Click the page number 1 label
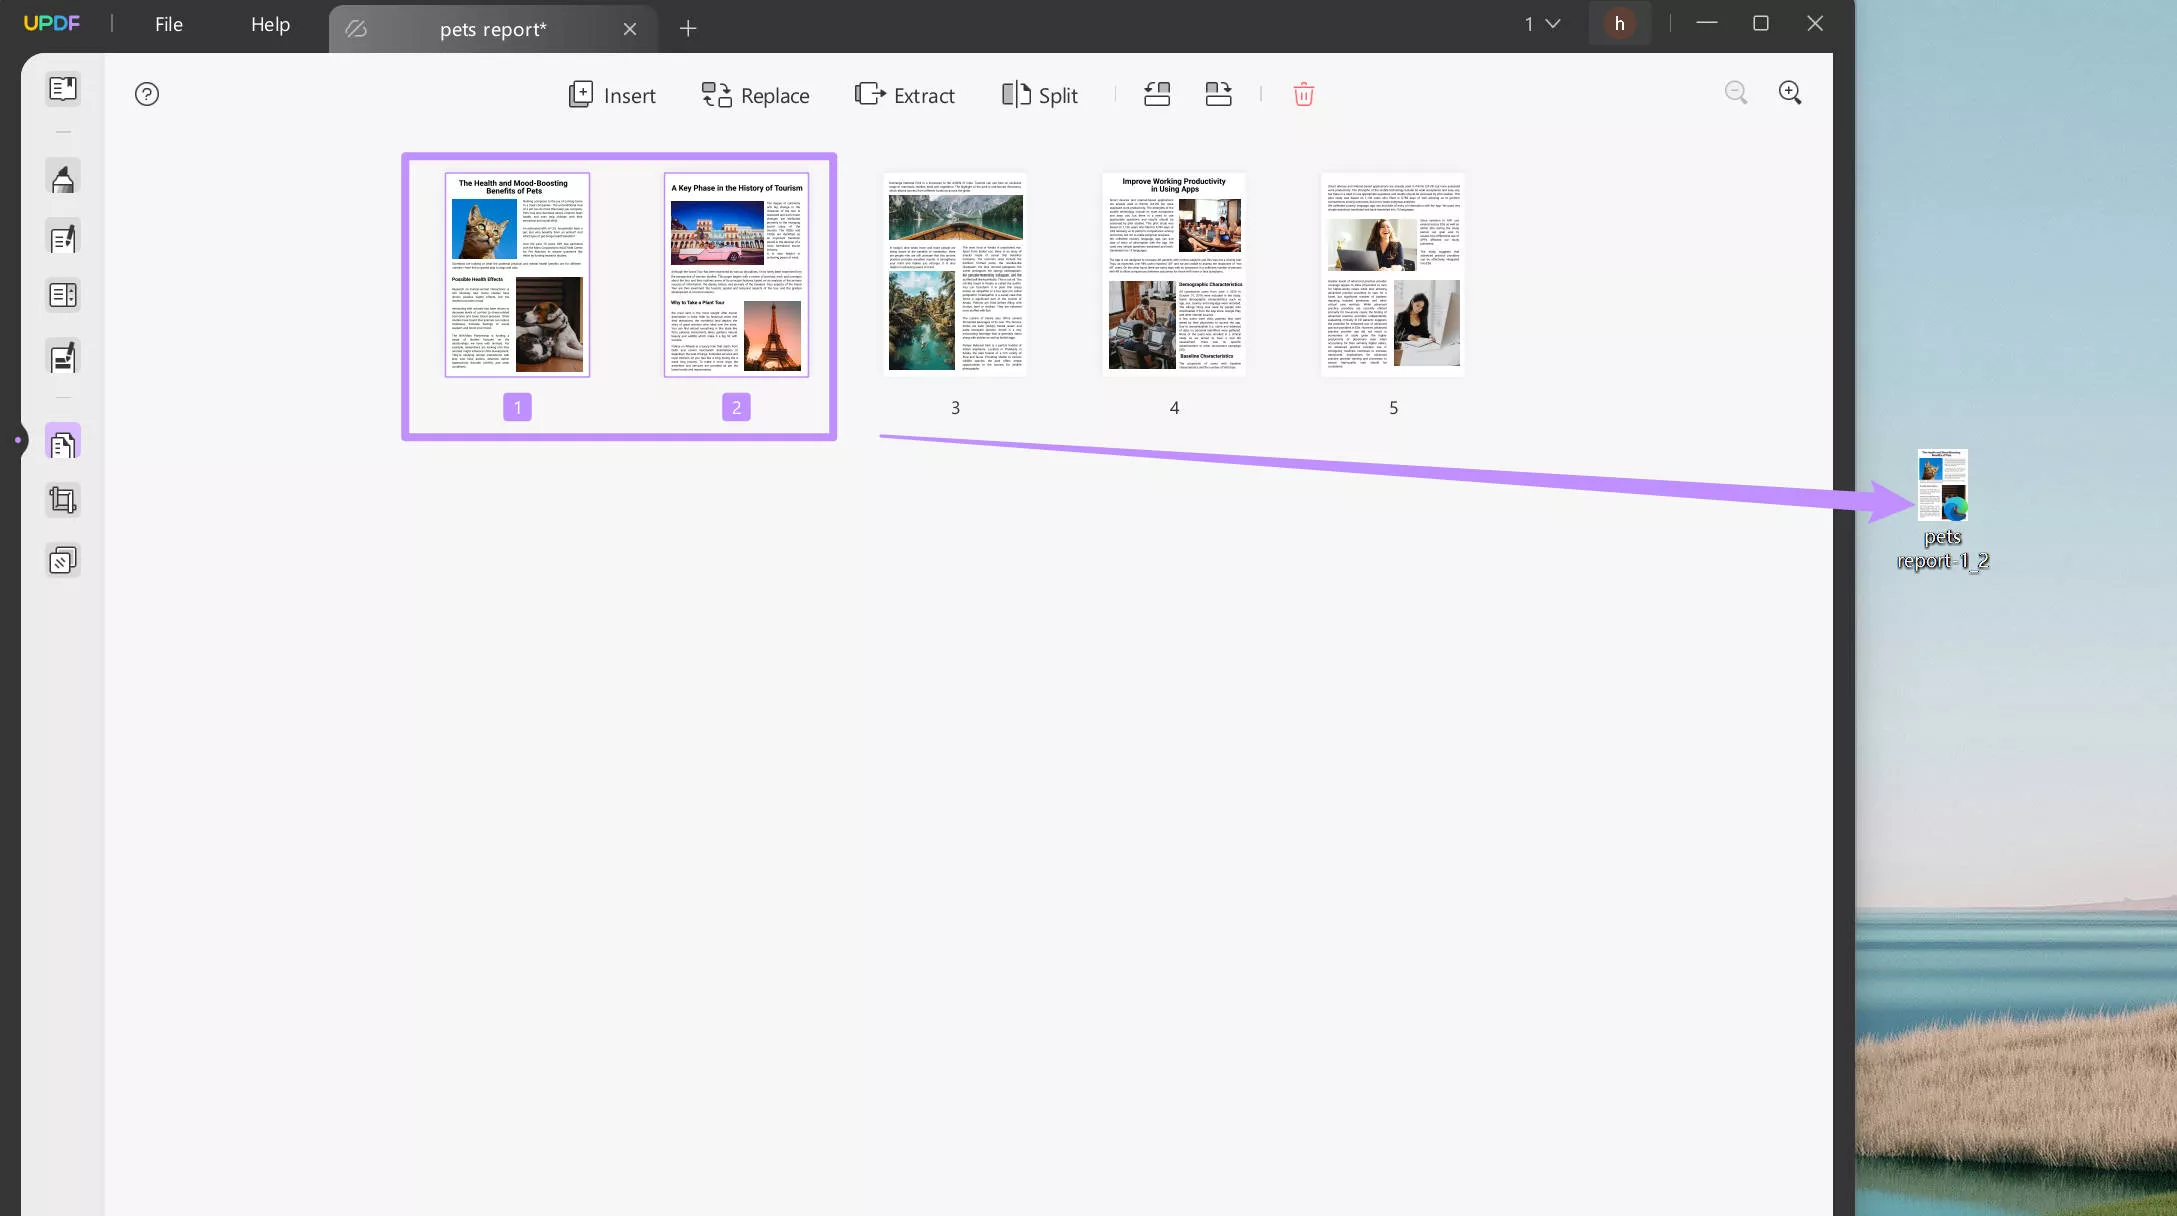 pos(517,407)
